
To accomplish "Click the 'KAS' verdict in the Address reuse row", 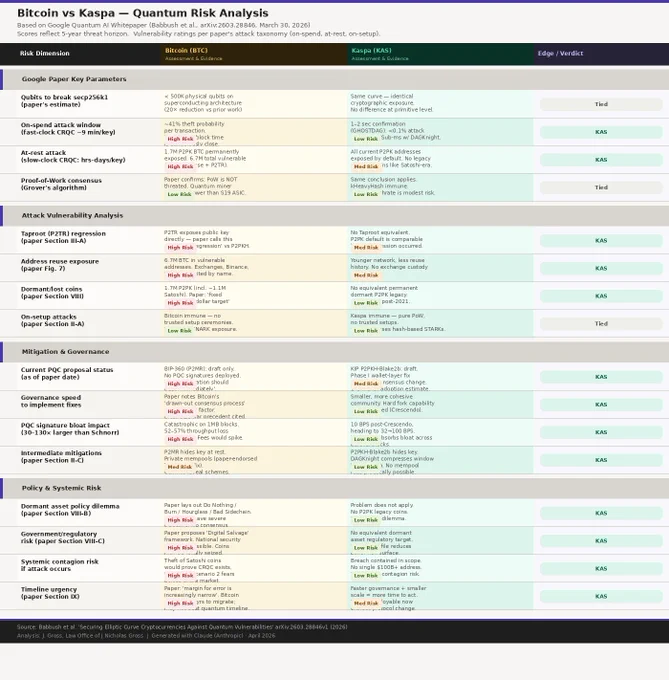I will (601, 268).
